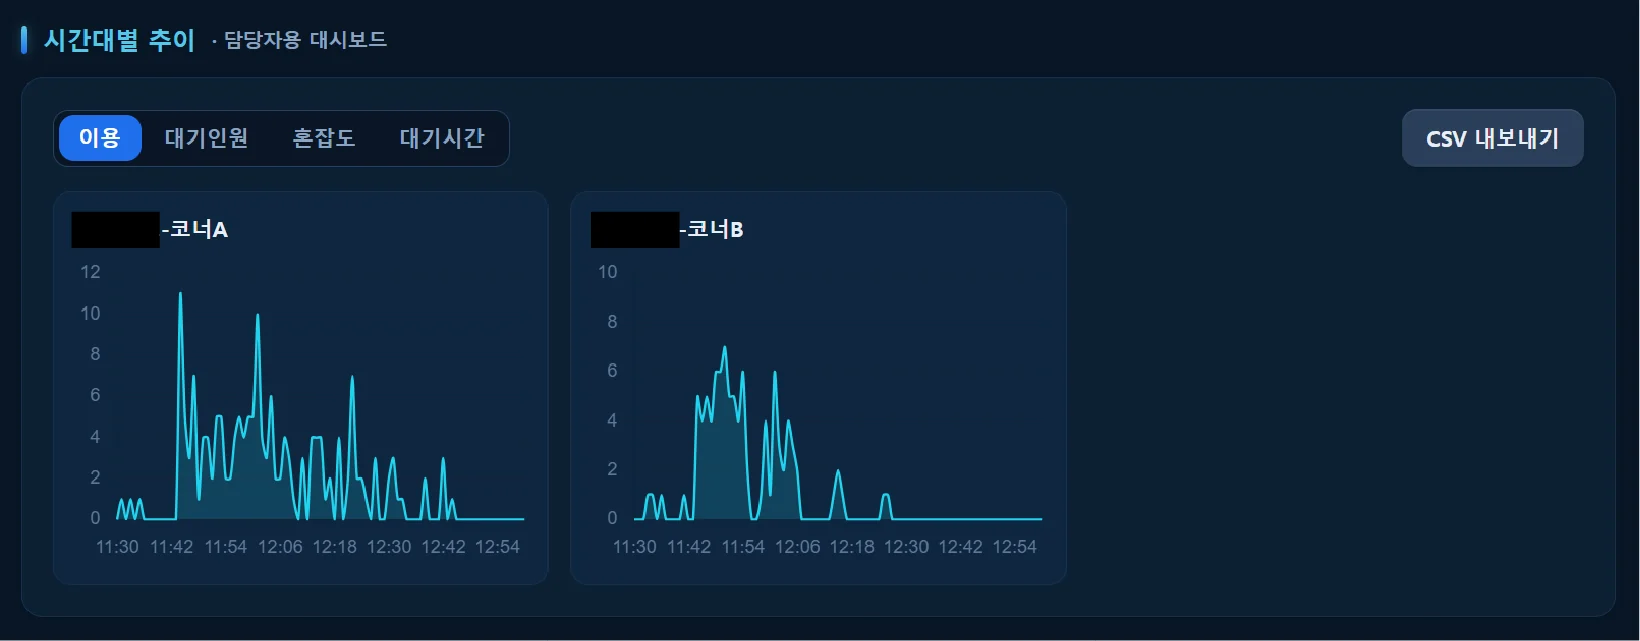
Task: Click the 12:54 label on 코너A chart
Action: click(x=497, y=547)
